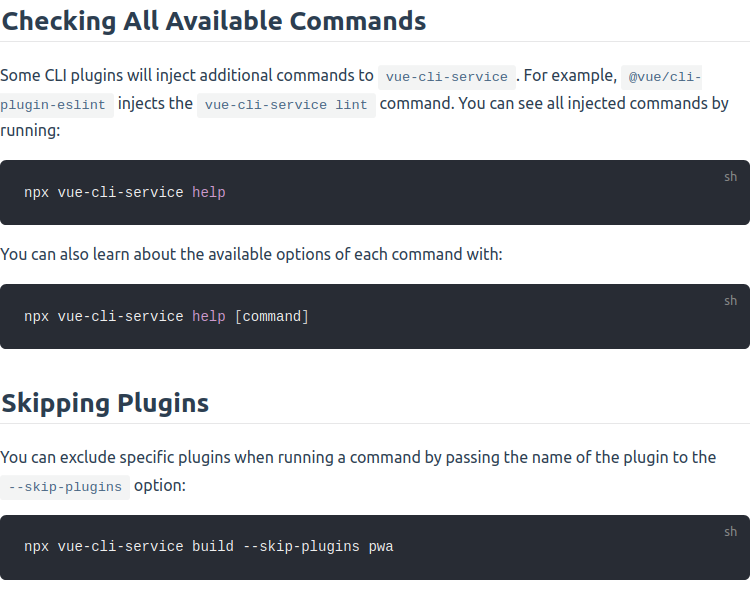Click the word 'option:' after --skip-plugins
750x589 pixels.
click(160, 486)
